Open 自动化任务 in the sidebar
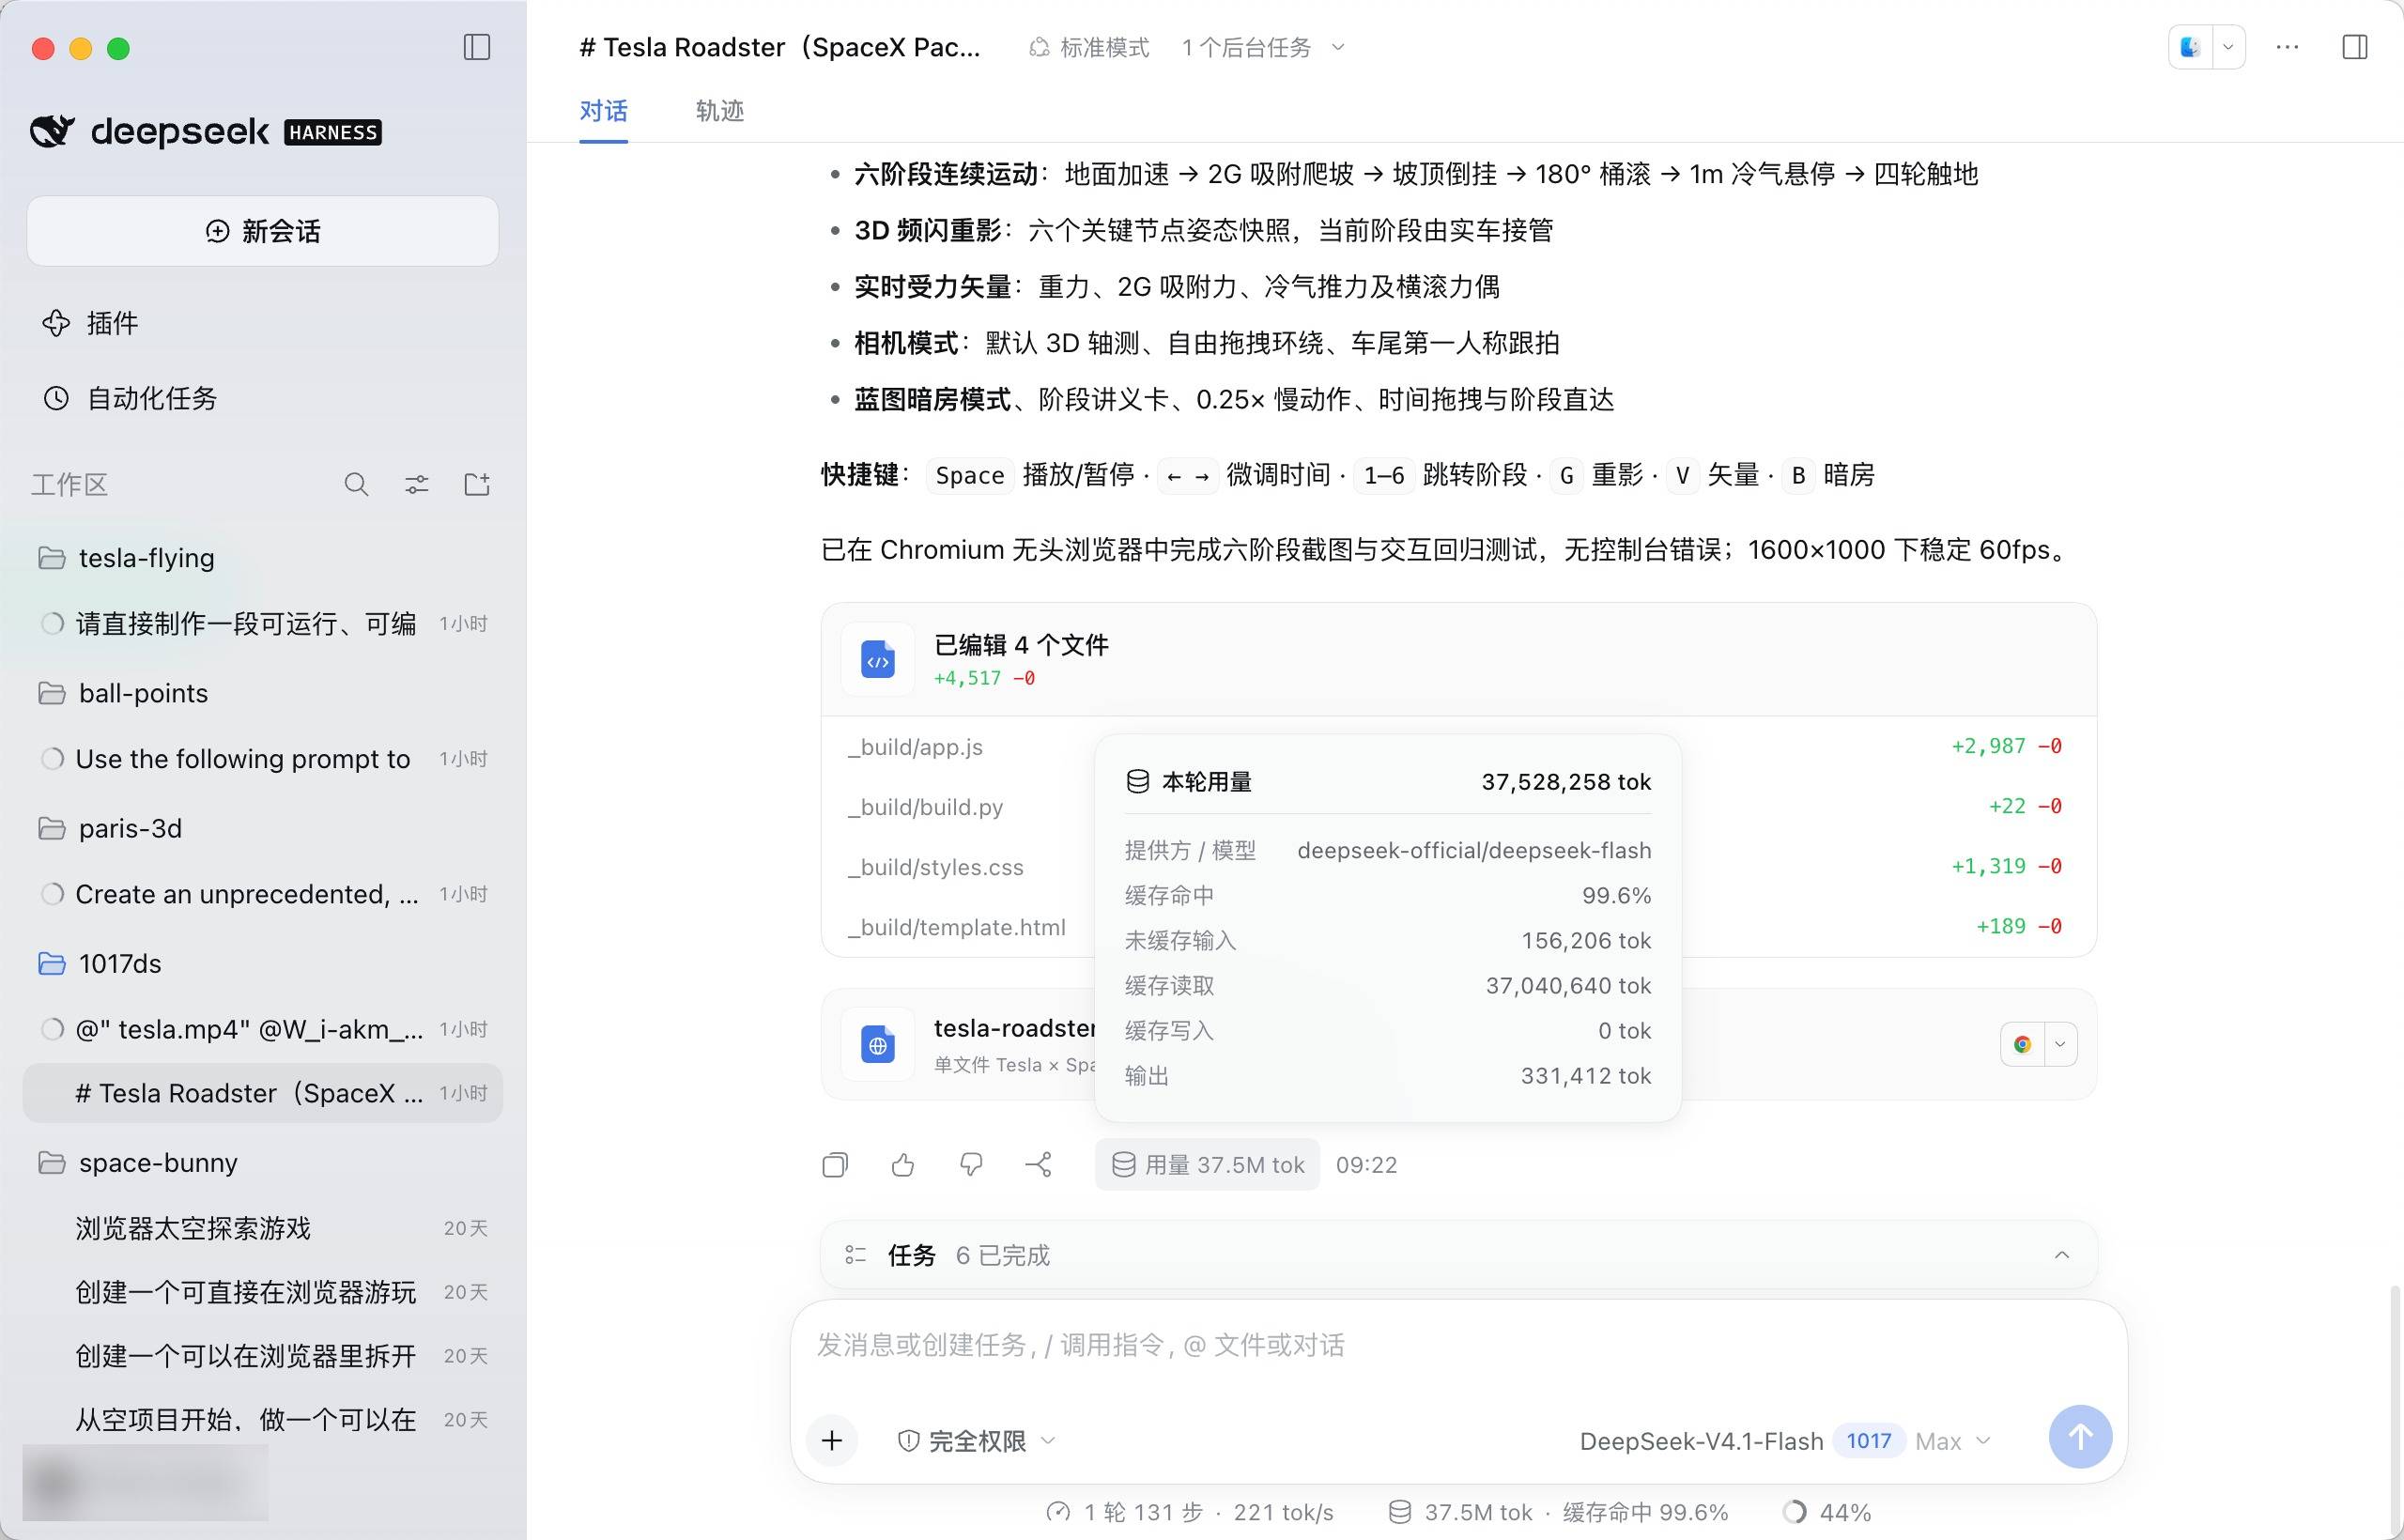 pos(262,398)
